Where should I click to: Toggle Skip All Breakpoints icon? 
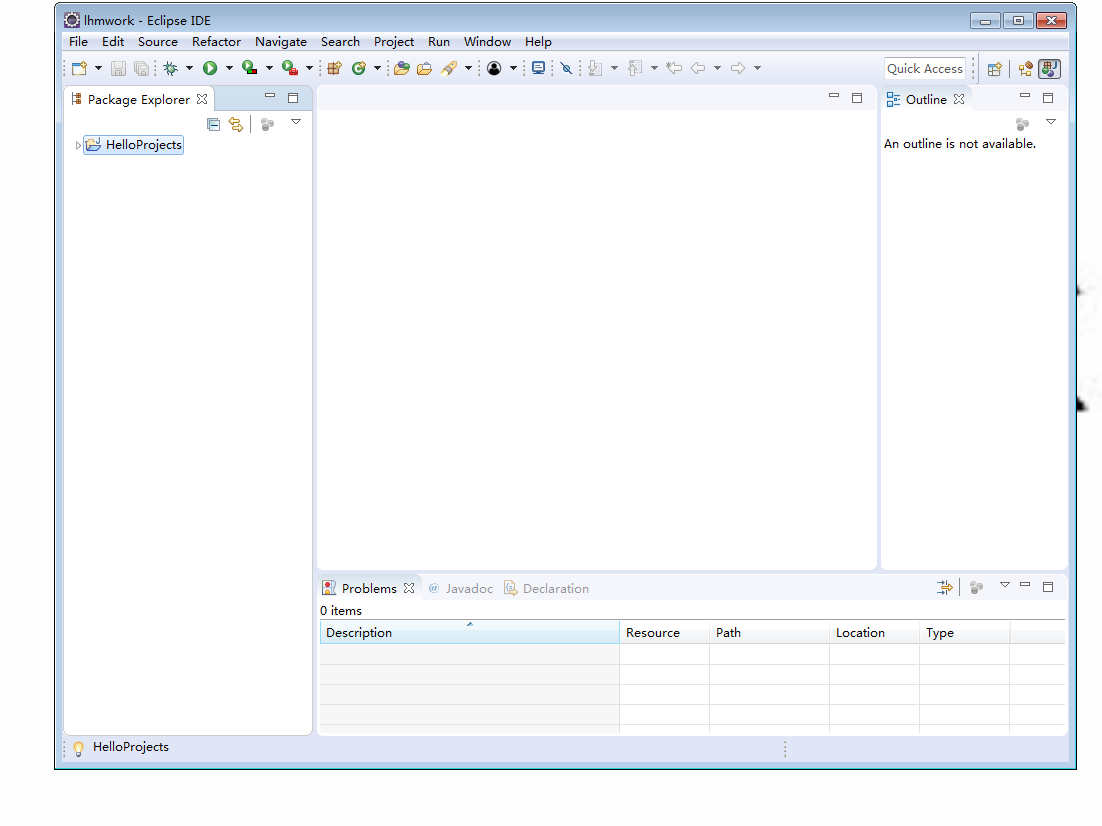(566, 68)
